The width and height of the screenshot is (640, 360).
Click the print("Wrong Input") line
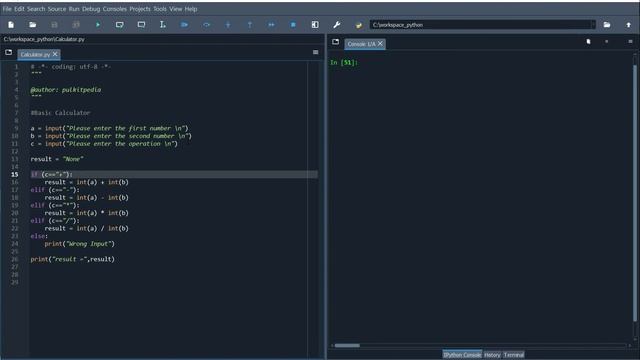[x=80, y=244]
